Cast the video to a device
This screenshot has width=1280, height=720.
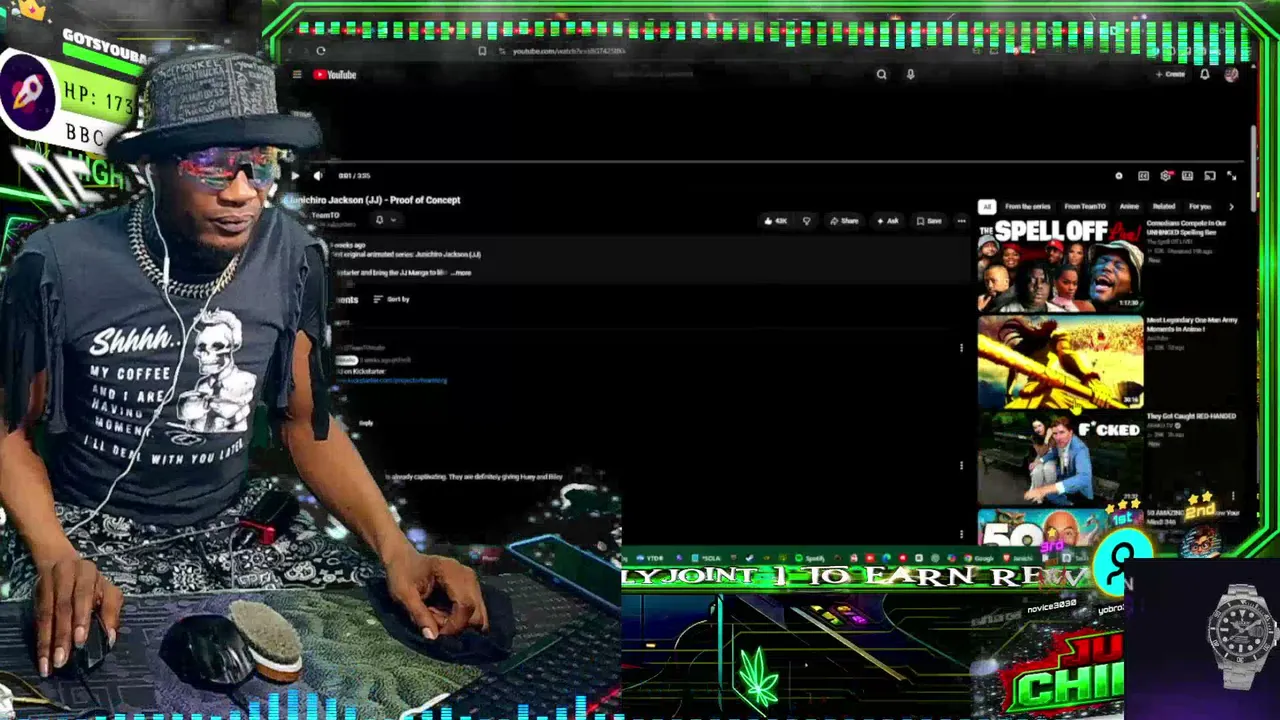click(1209, 176)
